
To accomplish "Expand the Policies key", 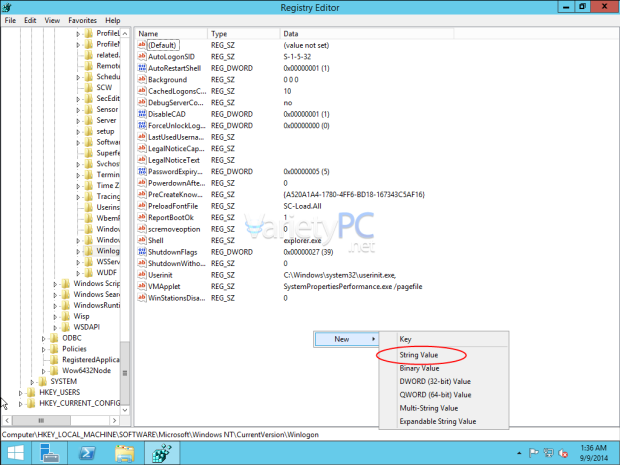I will point(43,349).
